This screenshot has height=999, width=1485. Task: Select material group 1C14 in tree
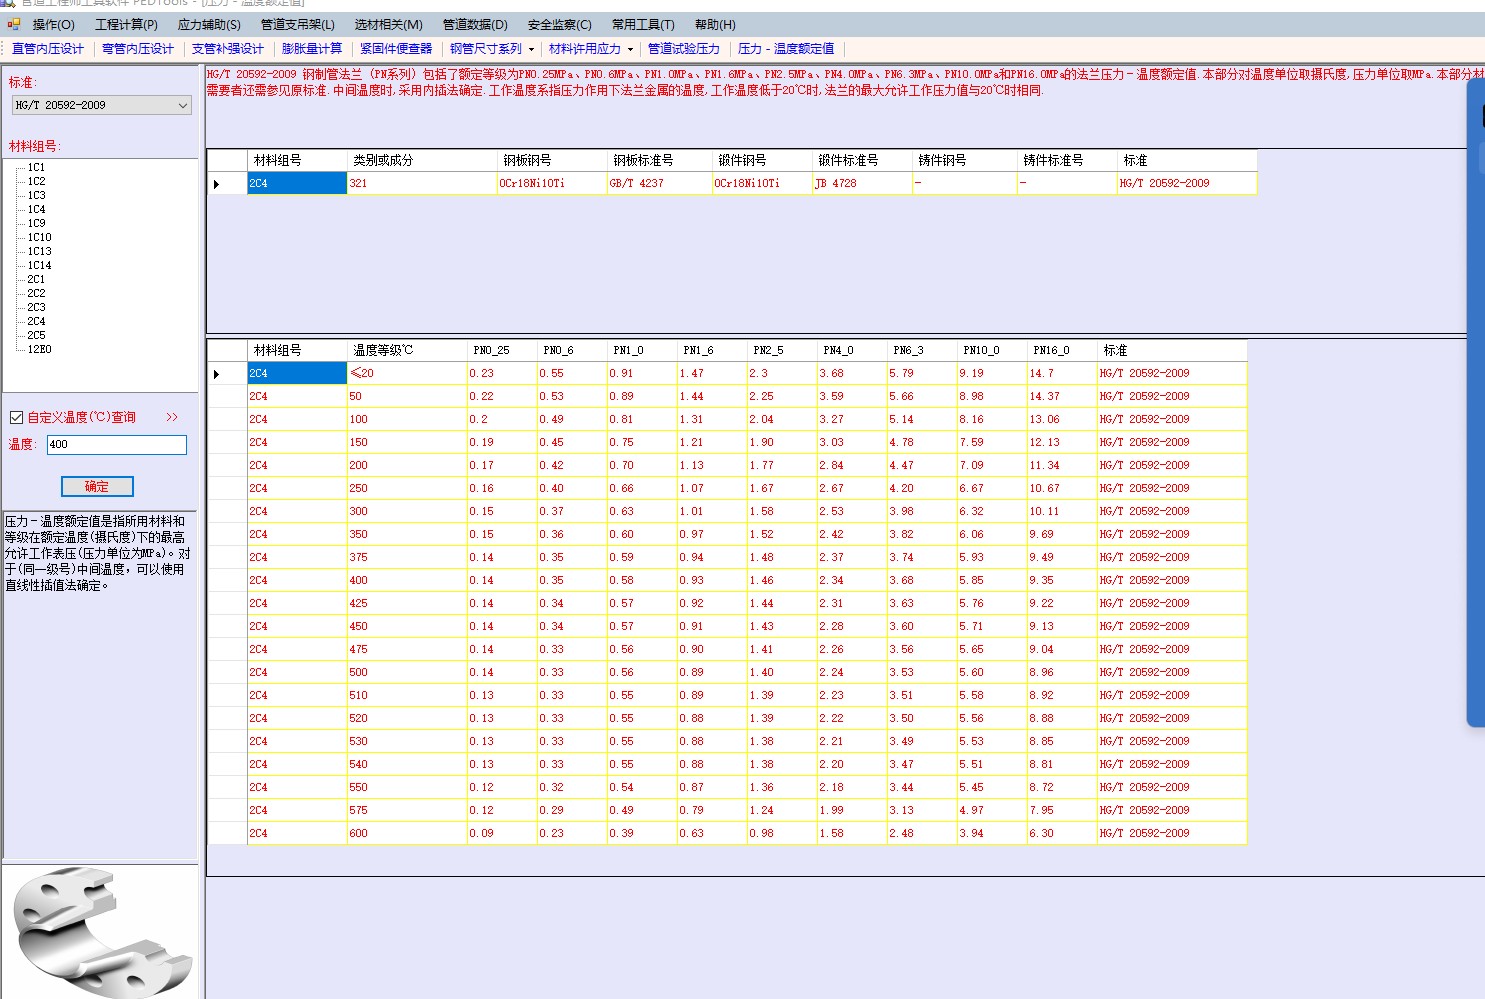(x=39, y=265)
